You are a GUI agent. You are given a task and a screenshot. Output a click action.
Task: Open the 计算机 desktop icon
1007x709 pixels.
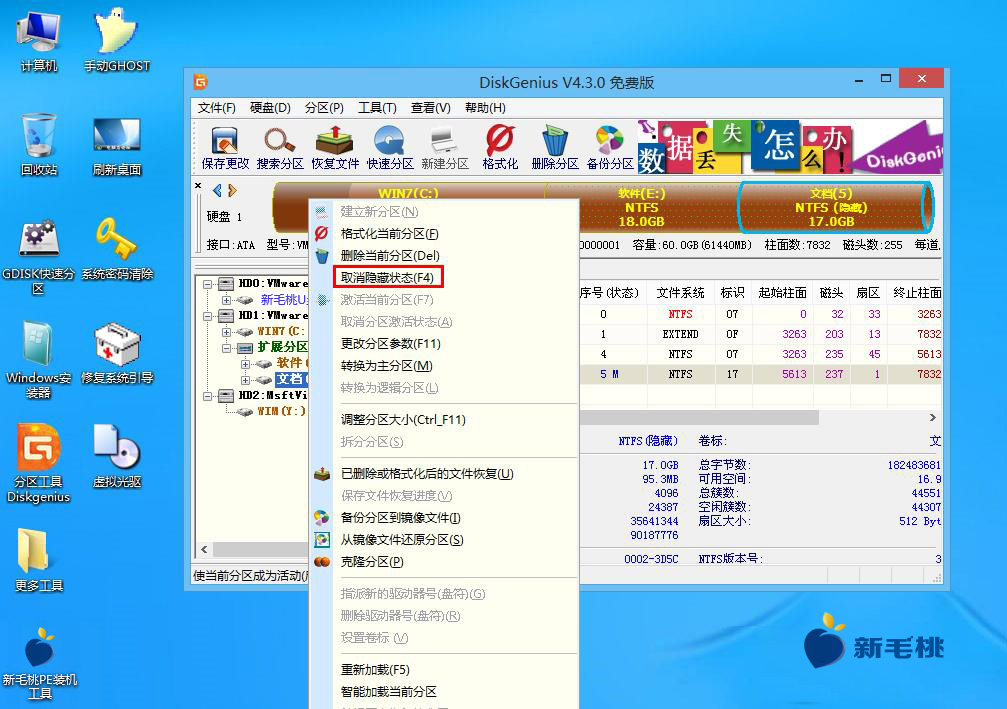39,41
